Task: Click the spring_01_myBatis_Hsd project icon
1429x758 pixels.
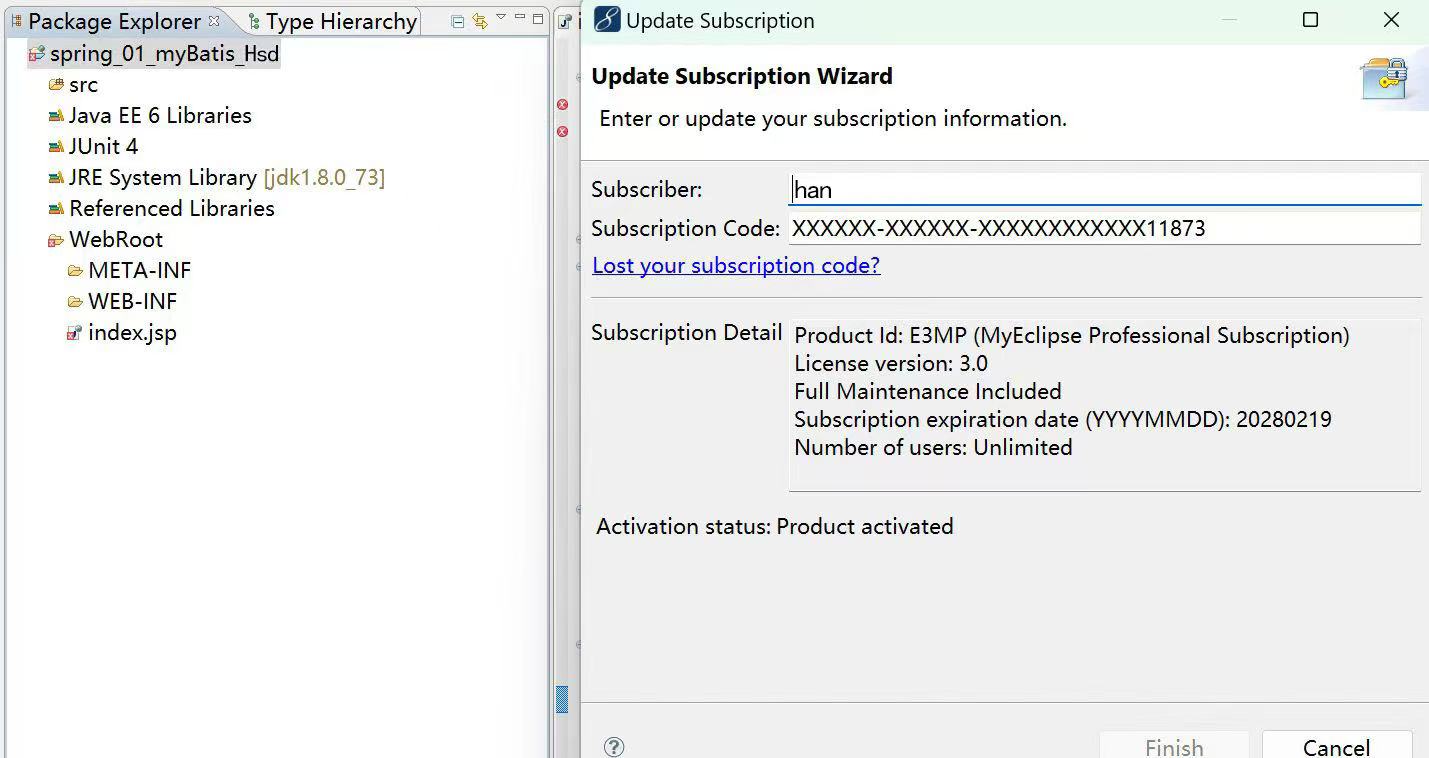Action: coord(37,54)
